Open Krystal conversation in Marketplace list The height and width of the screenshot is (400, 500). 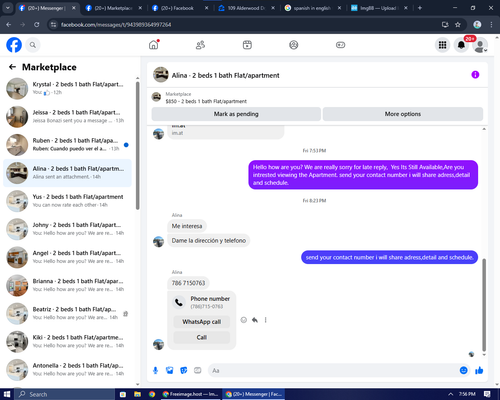click(x=67, y=89)
